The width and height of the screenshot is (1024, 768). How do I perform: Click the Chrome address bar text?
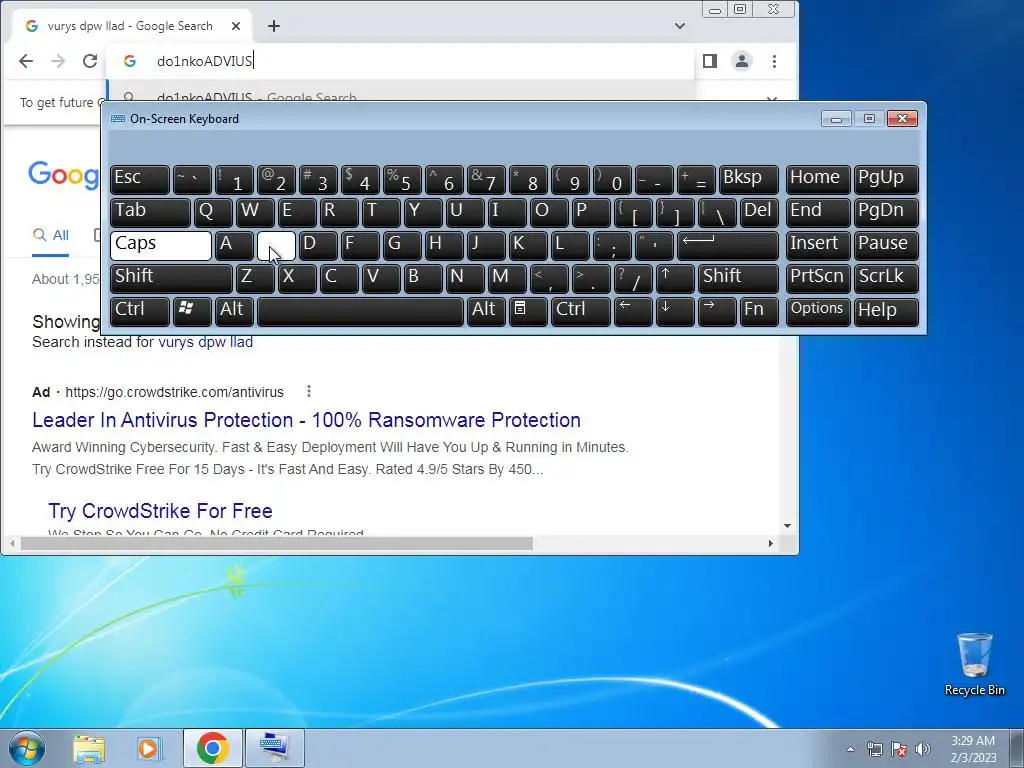coord(204,61)
